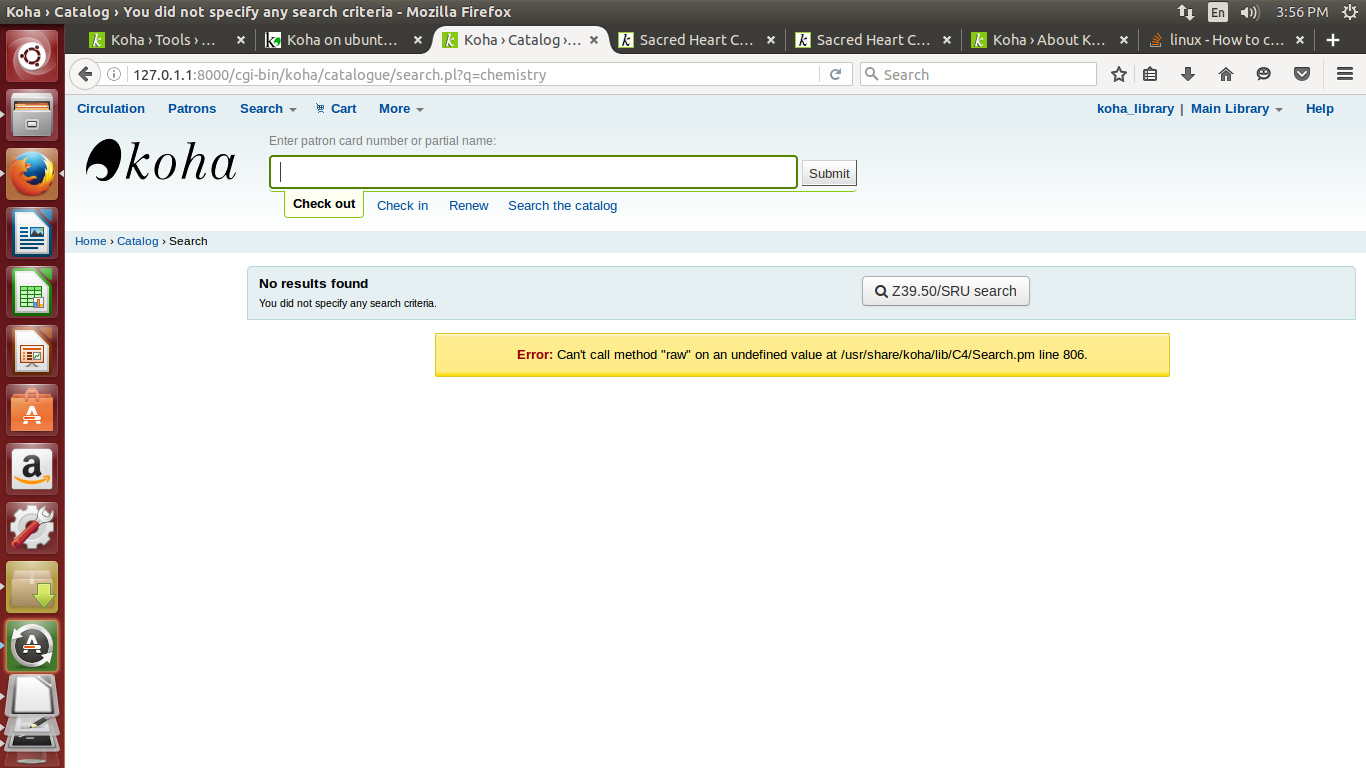Click the Z39.50/SRU search button

click(x=945, y=291)
